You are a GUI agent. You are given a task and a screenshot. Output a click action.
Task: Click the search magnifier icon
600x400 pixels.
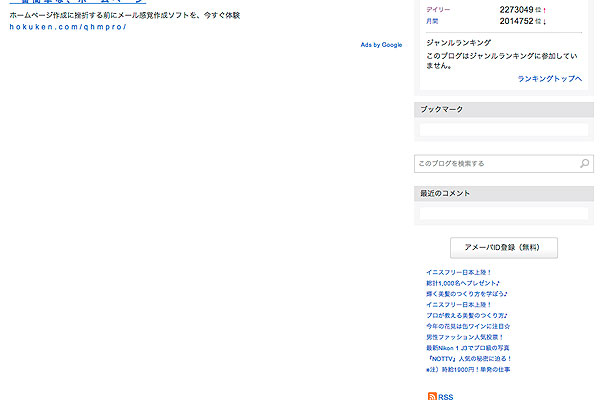click(x=584, y=163)
